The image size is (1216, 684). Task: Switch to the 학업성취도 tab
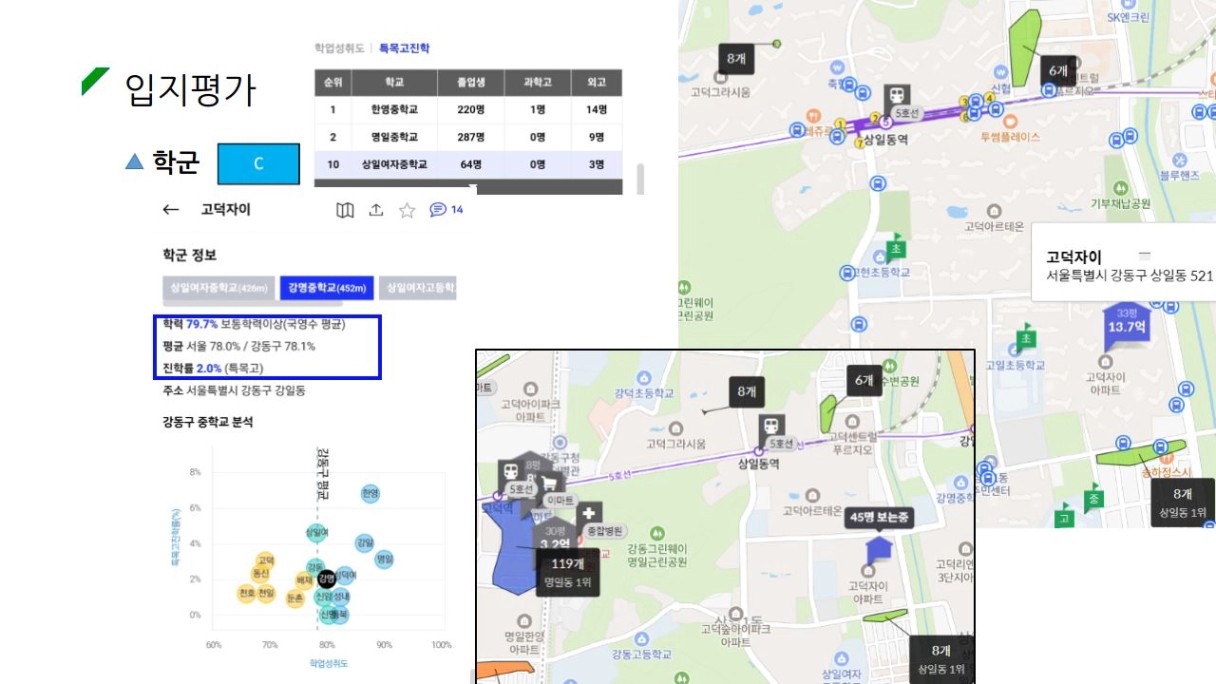coord(338,48)
